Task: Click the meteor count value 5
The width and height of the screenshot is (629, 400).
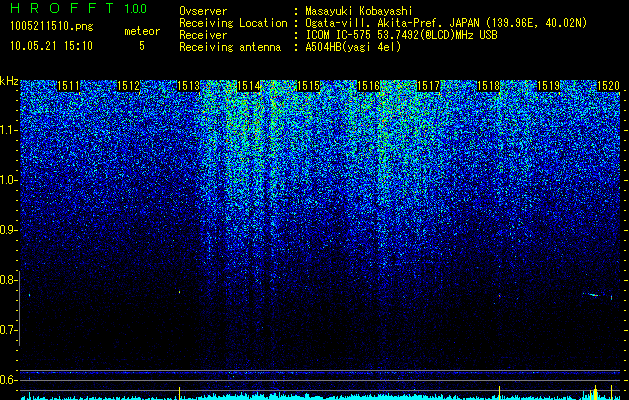Action: tap(142, 46)
